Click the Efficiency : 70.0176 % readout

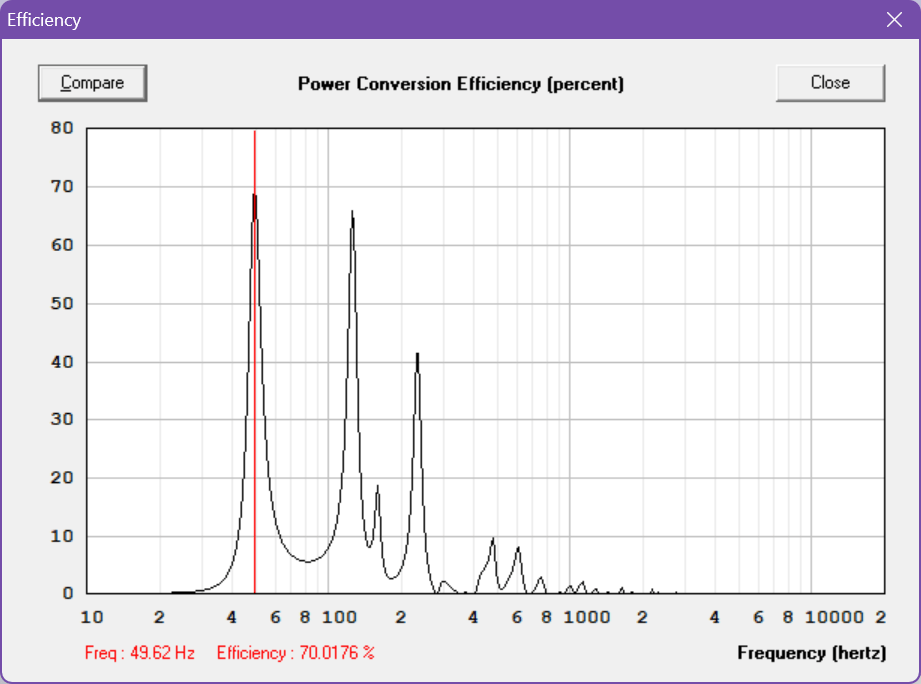[x=295, y=653]
